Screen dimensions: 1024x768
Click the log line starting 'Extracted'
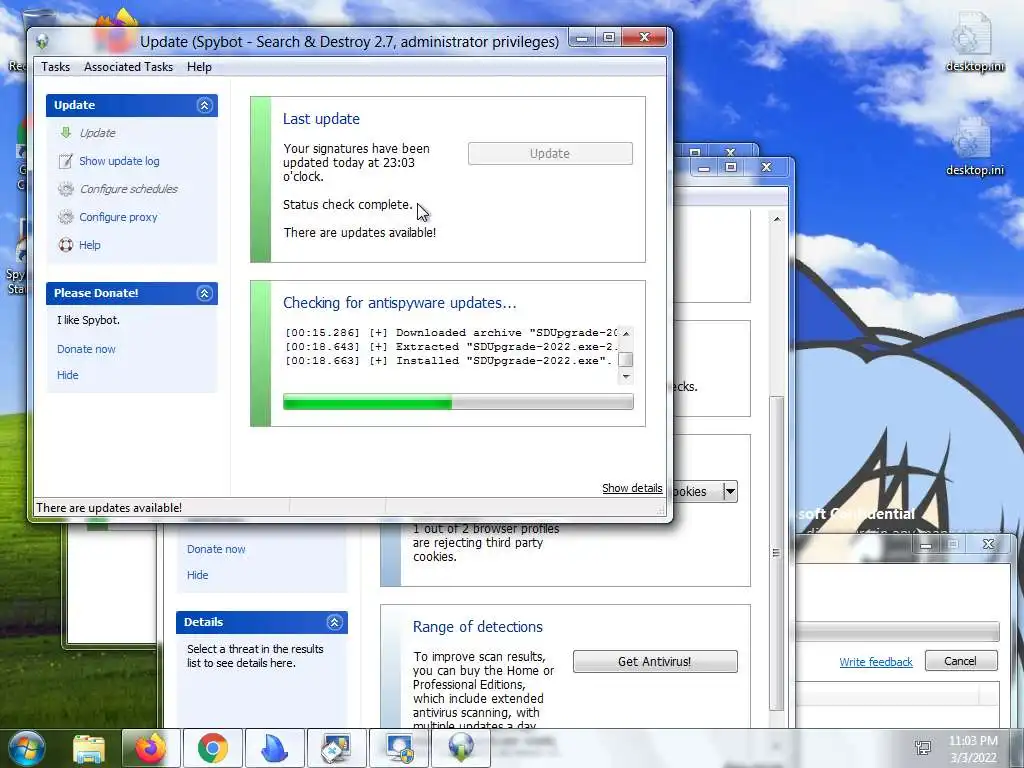coord(451,346)
